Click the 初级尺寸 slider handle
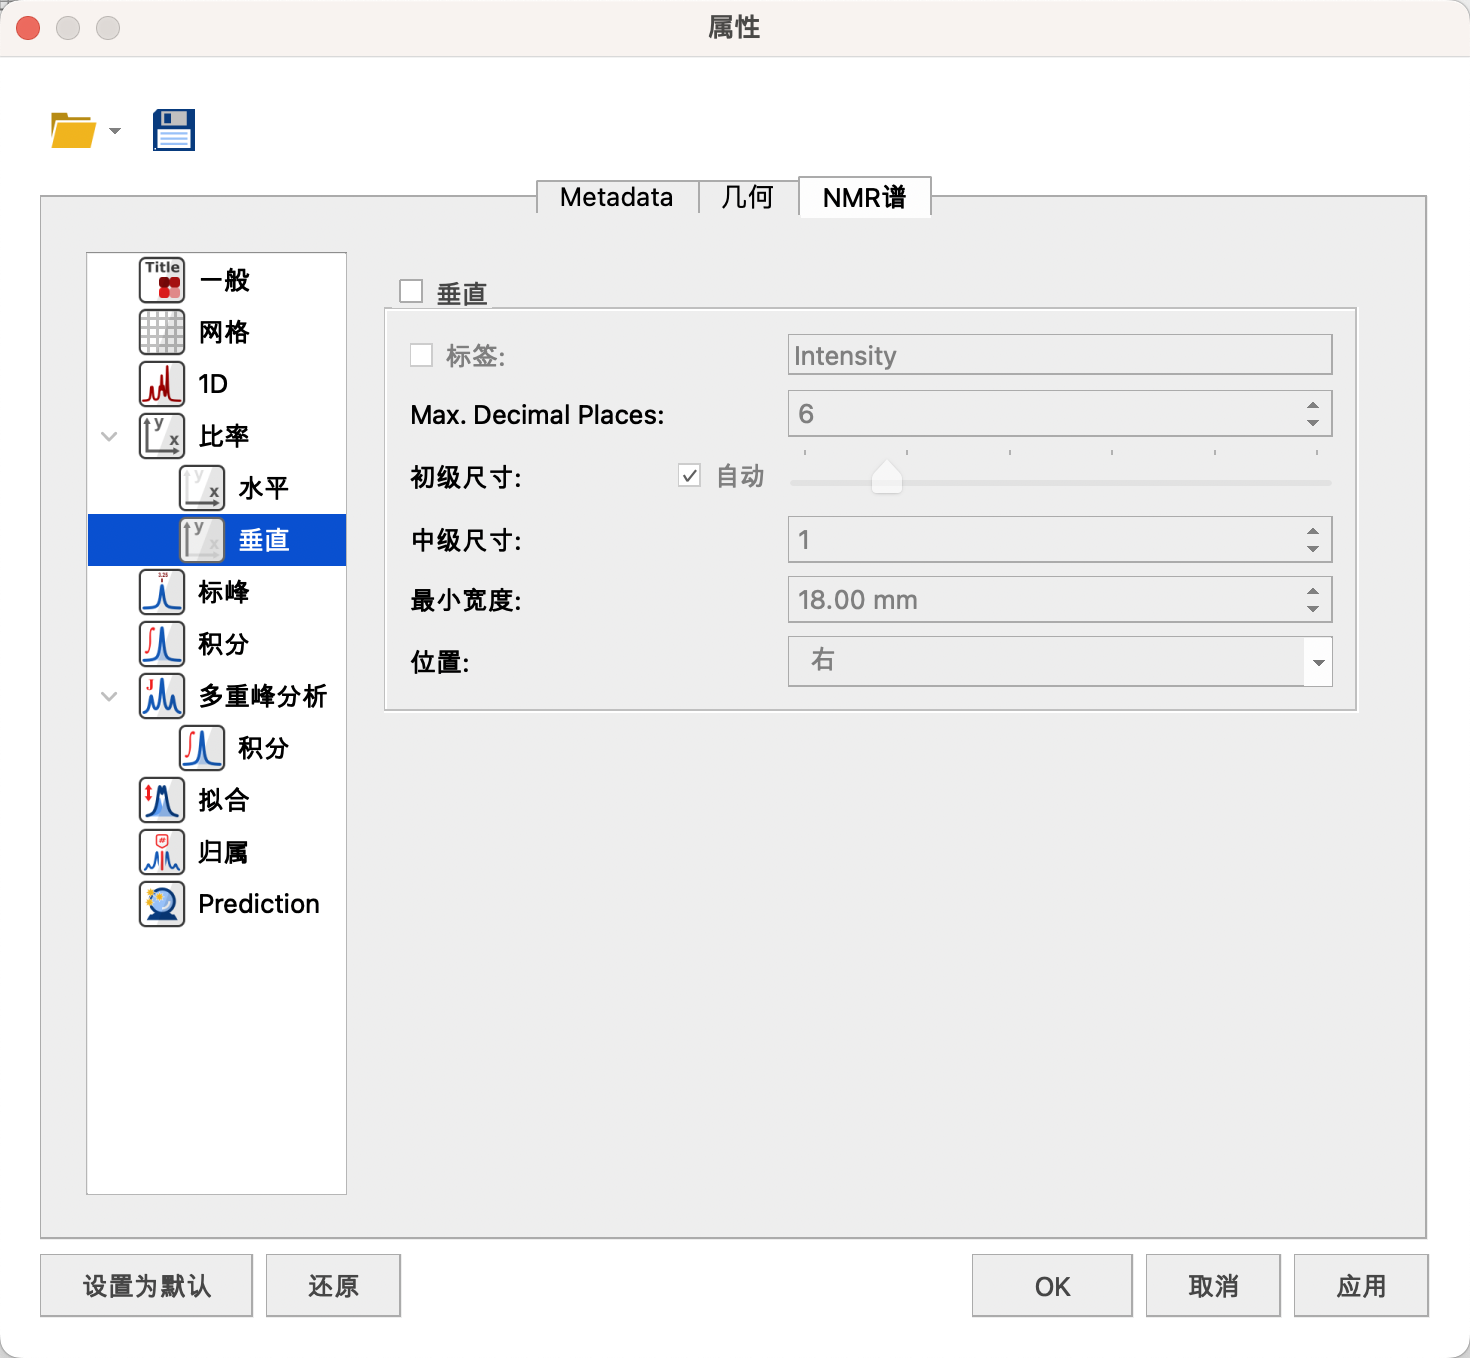 [x=887, y=478]
